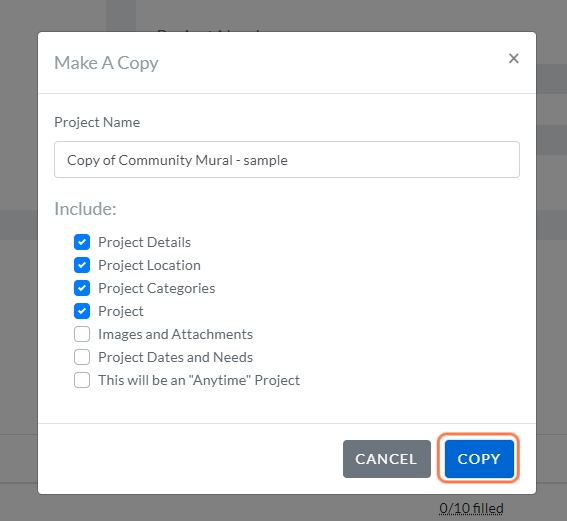Viewport: 567px width, 521px height.
Task: Click into the Project Name text field
Action: (x=287, y=159)
